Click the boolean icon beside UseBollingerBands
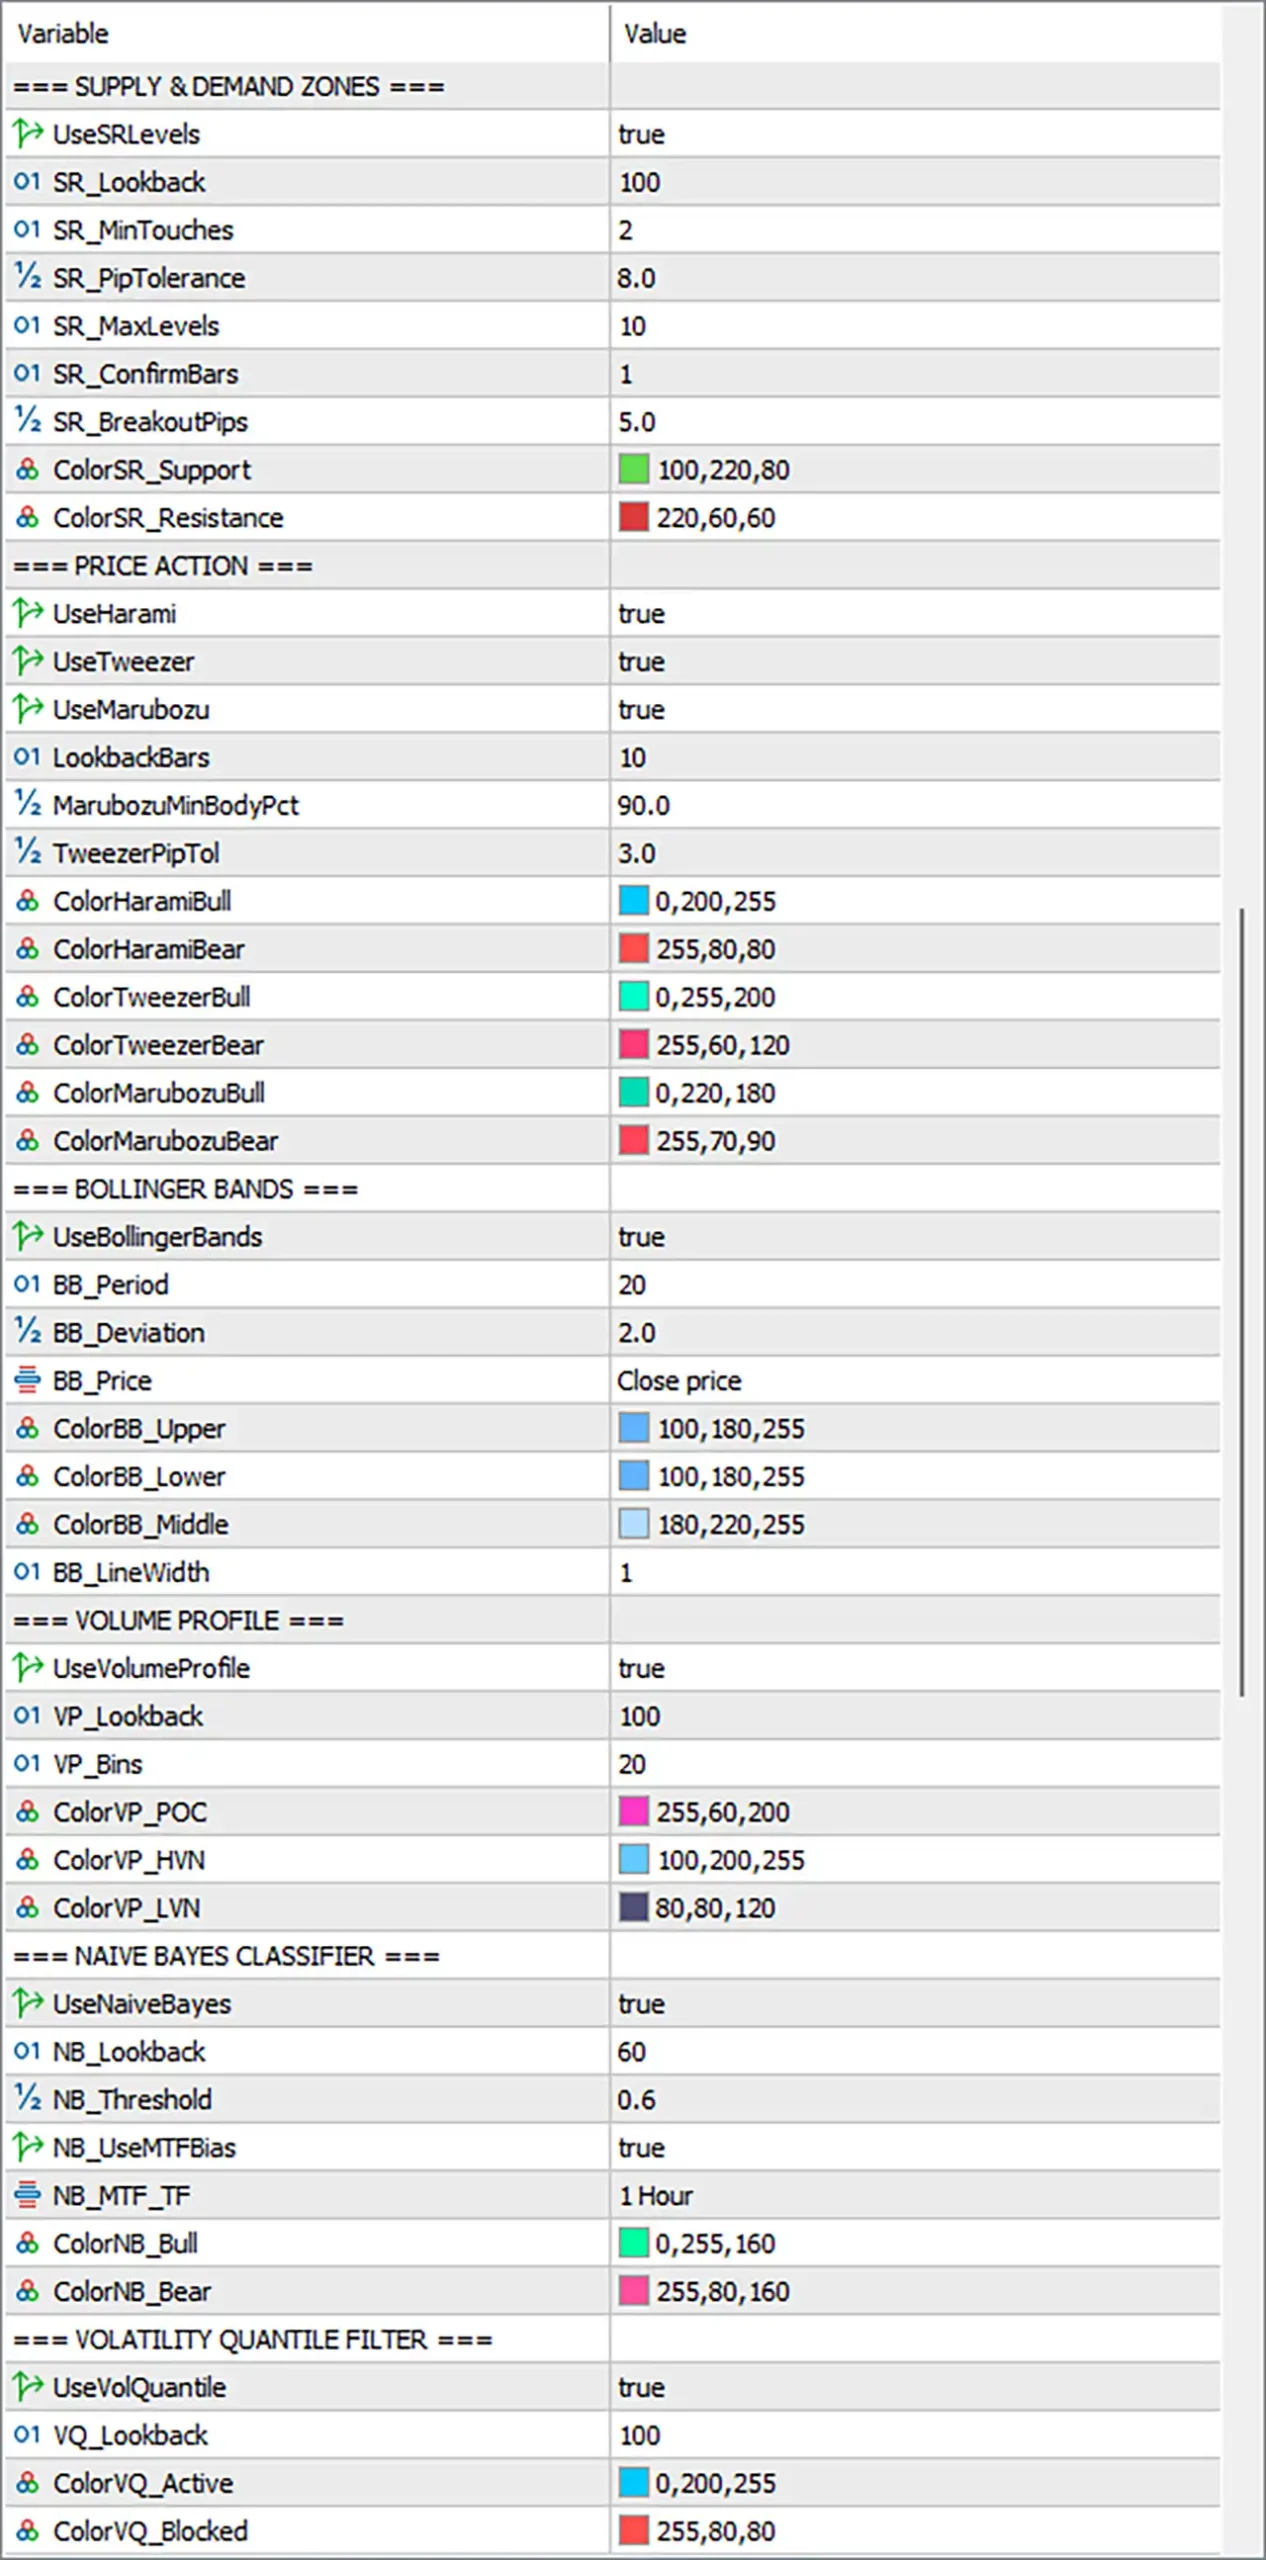 pos(28,1236)
